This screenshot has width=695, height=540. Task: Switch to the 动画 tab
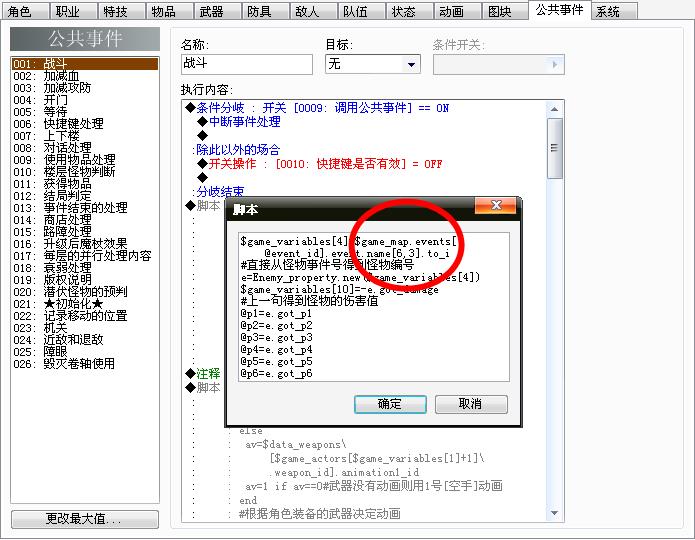coord(458,11)
